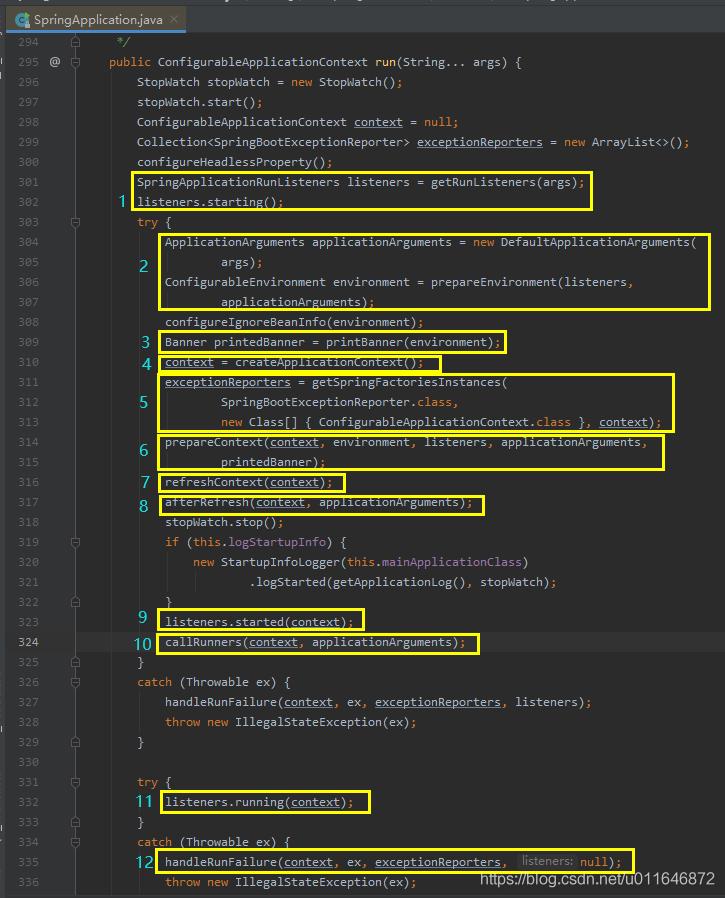Click the @ gutter marker on line 295
The width and height of the screenshot is (725, 898).
pyautogui.click(x=55, y=62)
